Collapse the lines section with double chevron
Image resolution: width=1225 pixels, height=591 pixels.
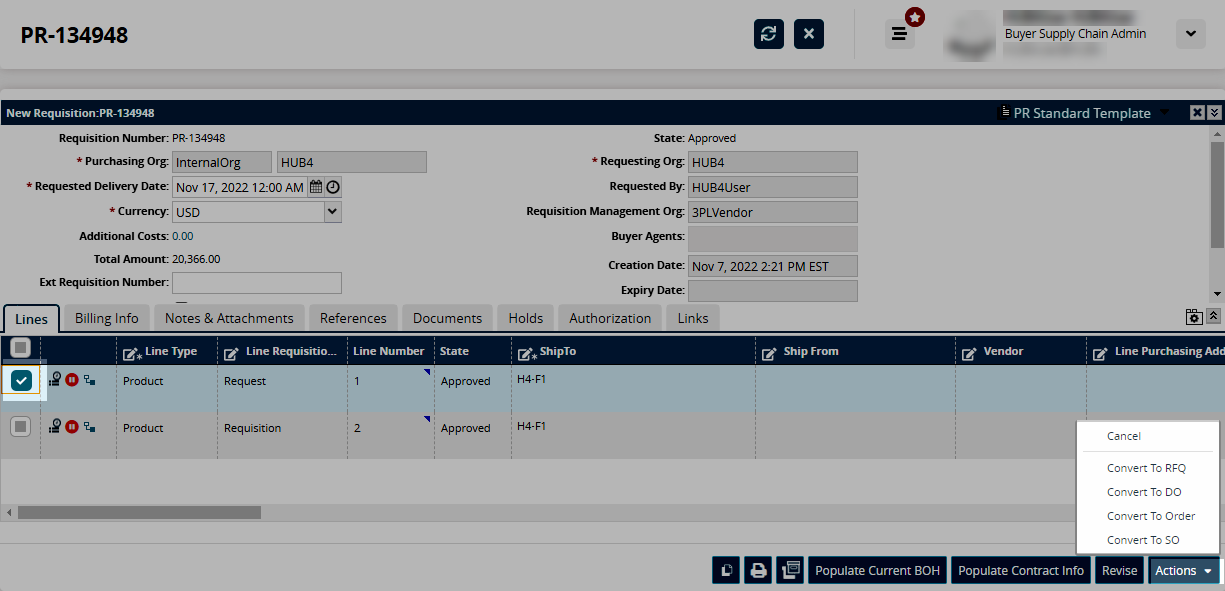click(1213, 316)
